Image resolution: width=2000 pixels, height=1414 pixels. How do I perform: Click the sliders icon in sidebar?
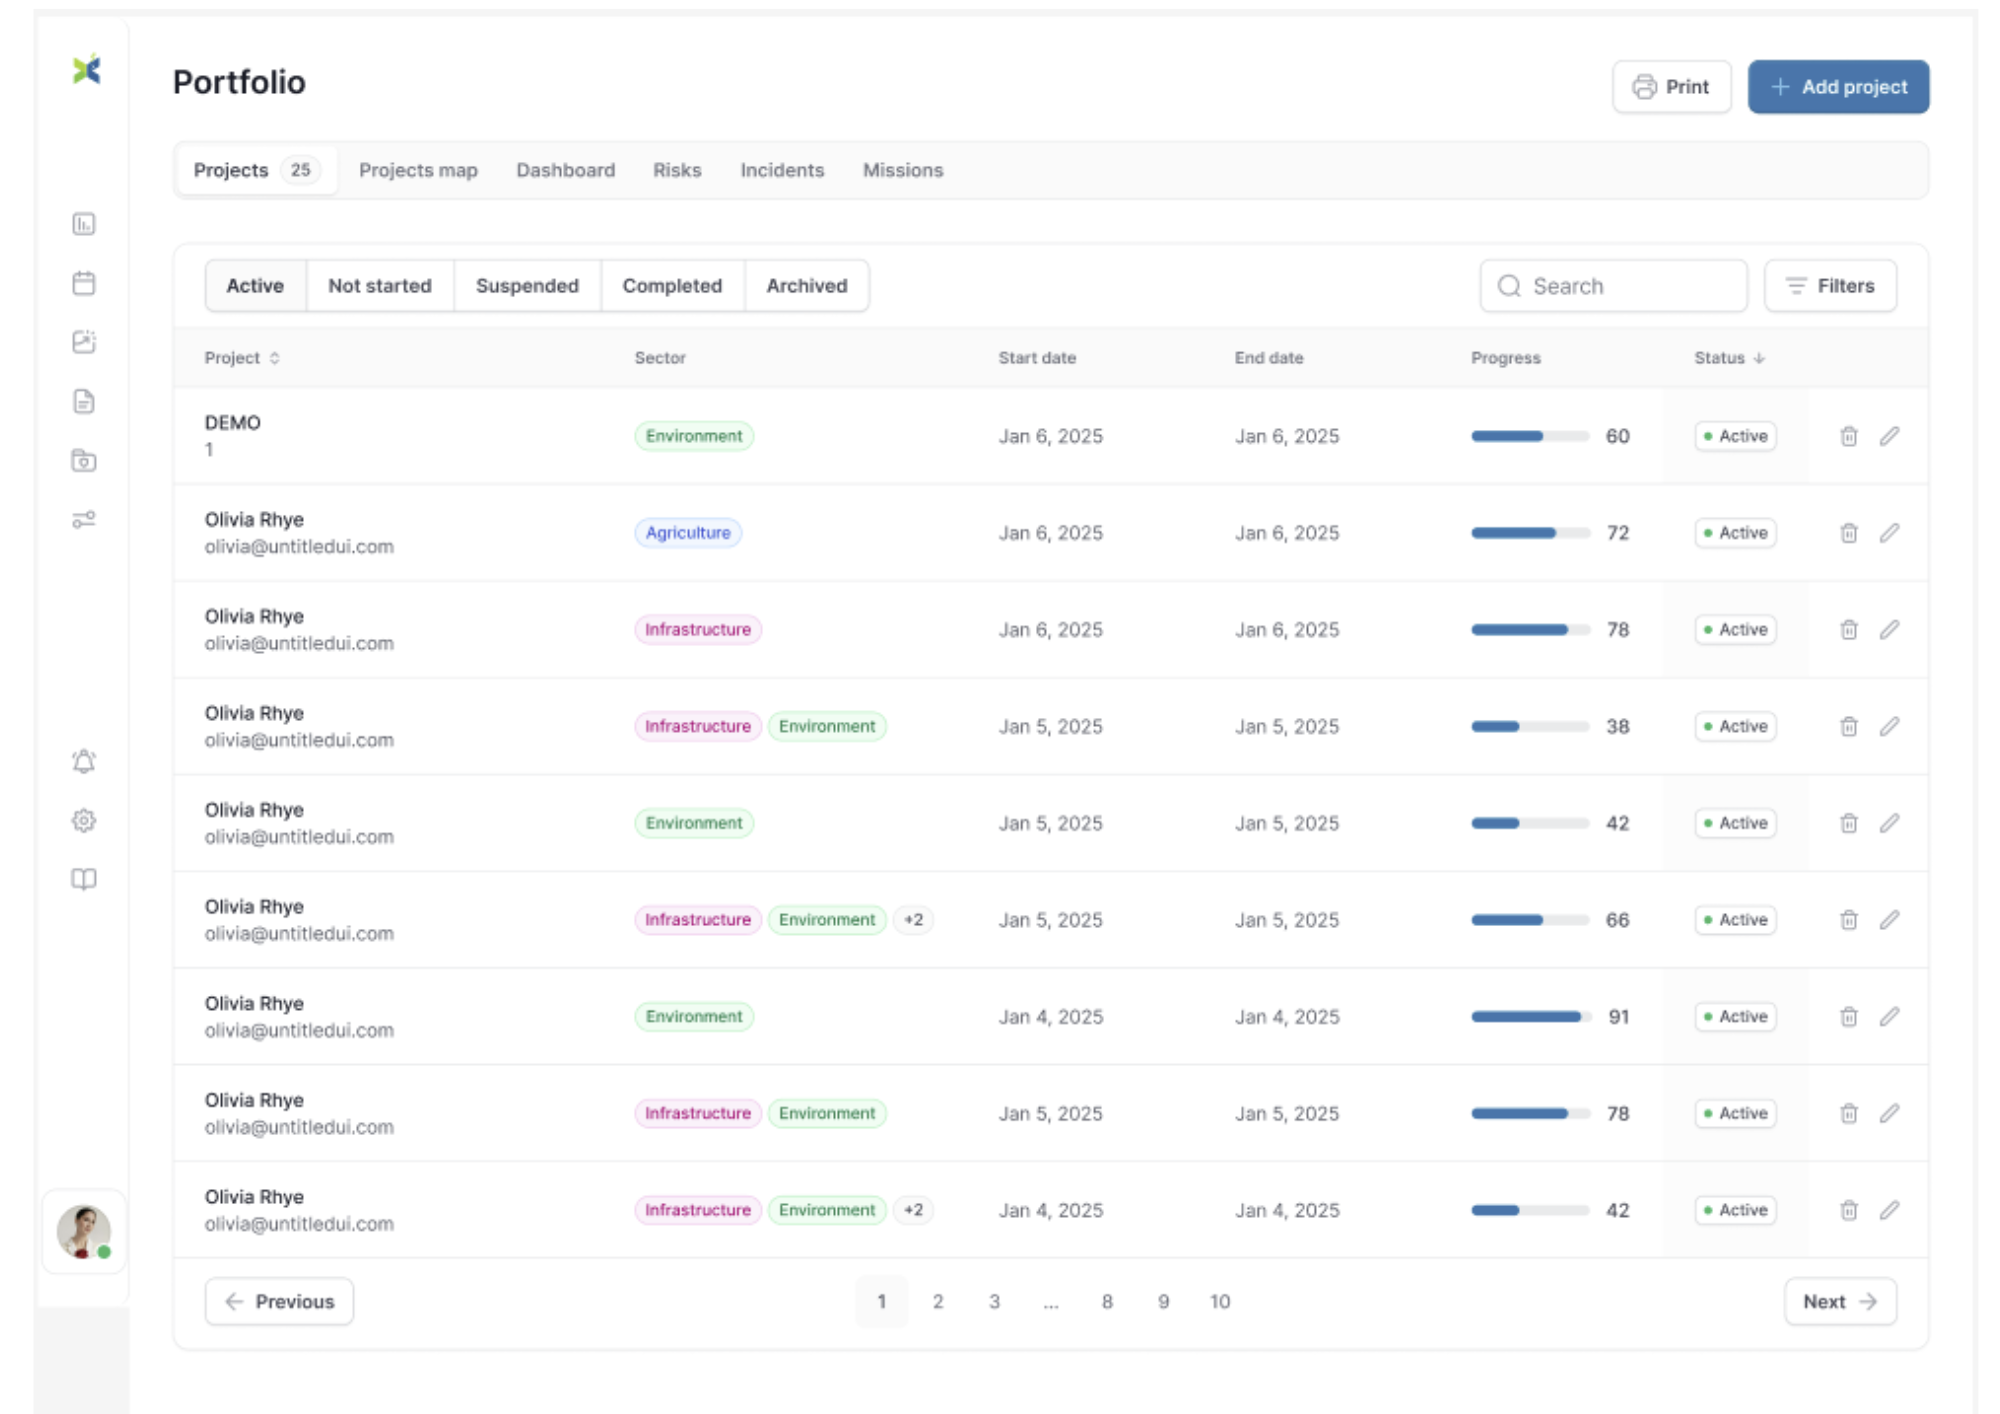[84, 520]
